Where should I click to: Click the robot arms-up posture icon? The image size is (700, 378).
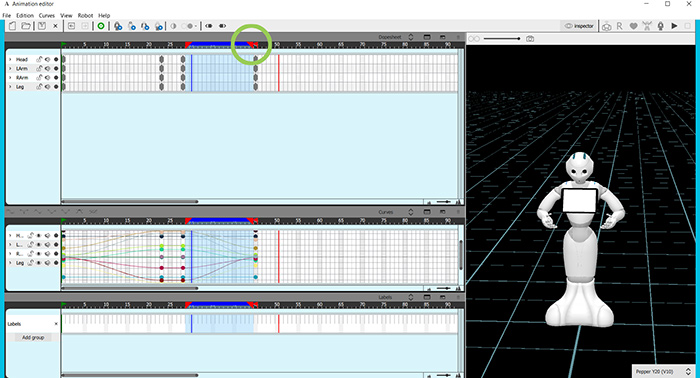(647, 26)
